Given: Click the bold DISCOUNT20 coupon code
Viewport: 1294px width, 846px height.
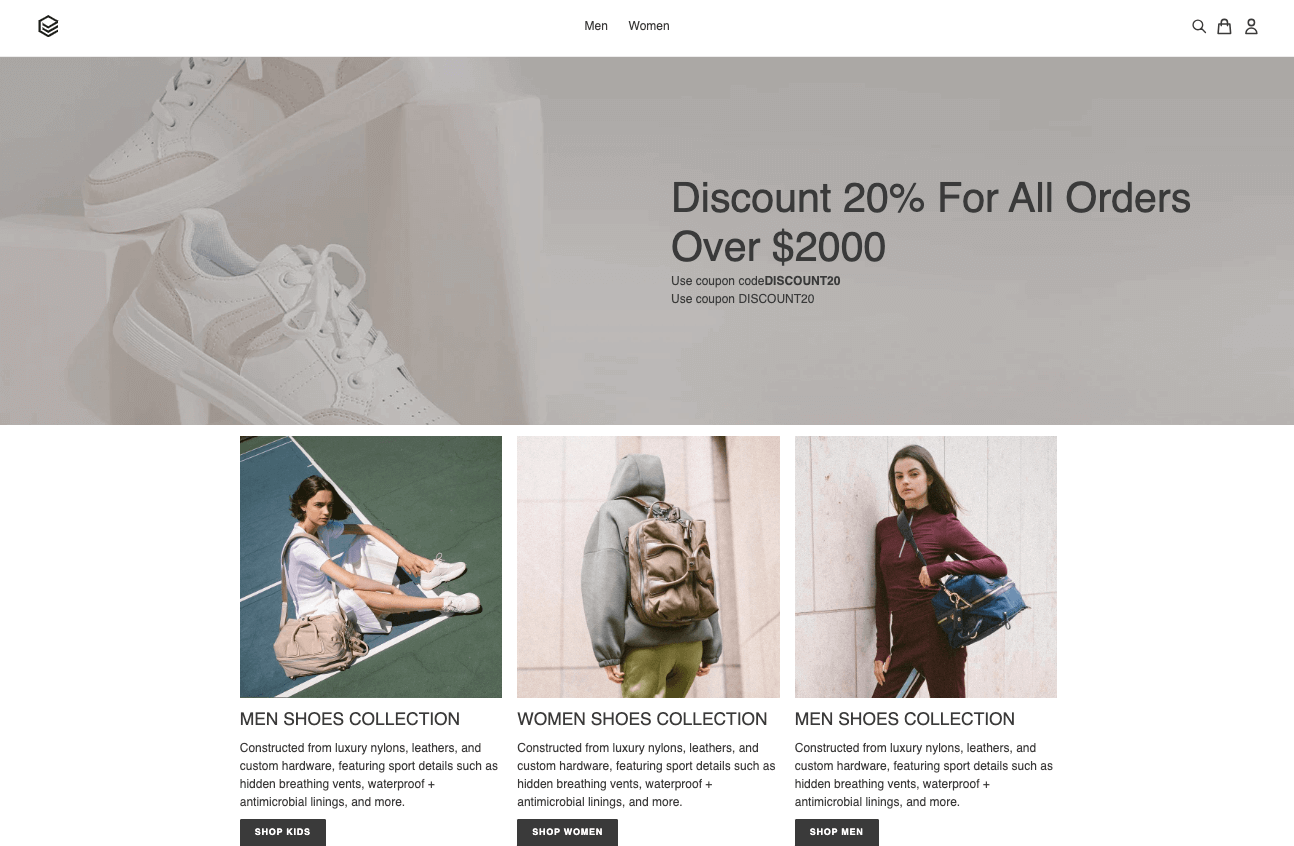Looking at the screenshot, I should (802, 281).
